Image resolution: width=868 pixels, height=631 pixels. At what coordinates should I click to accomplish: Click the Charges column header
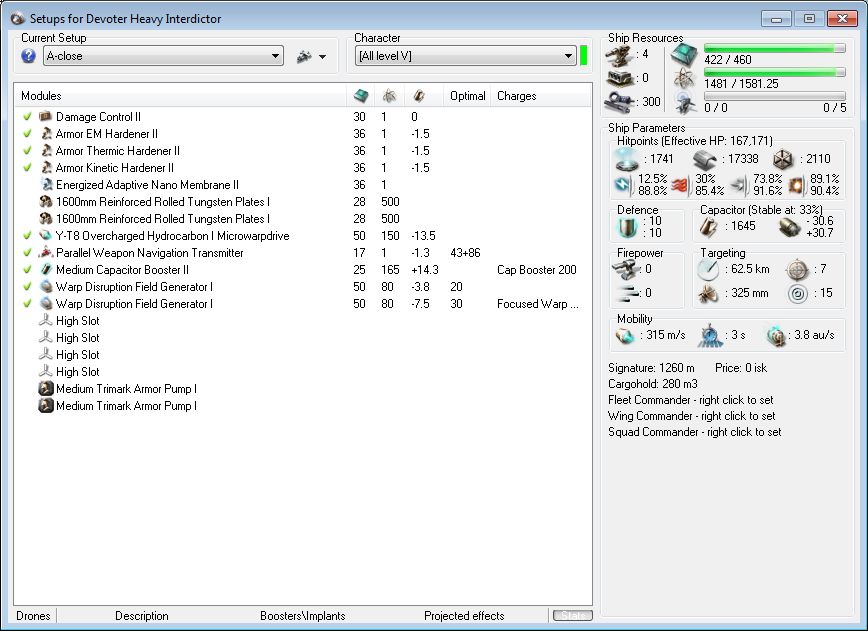pos(541,96)
